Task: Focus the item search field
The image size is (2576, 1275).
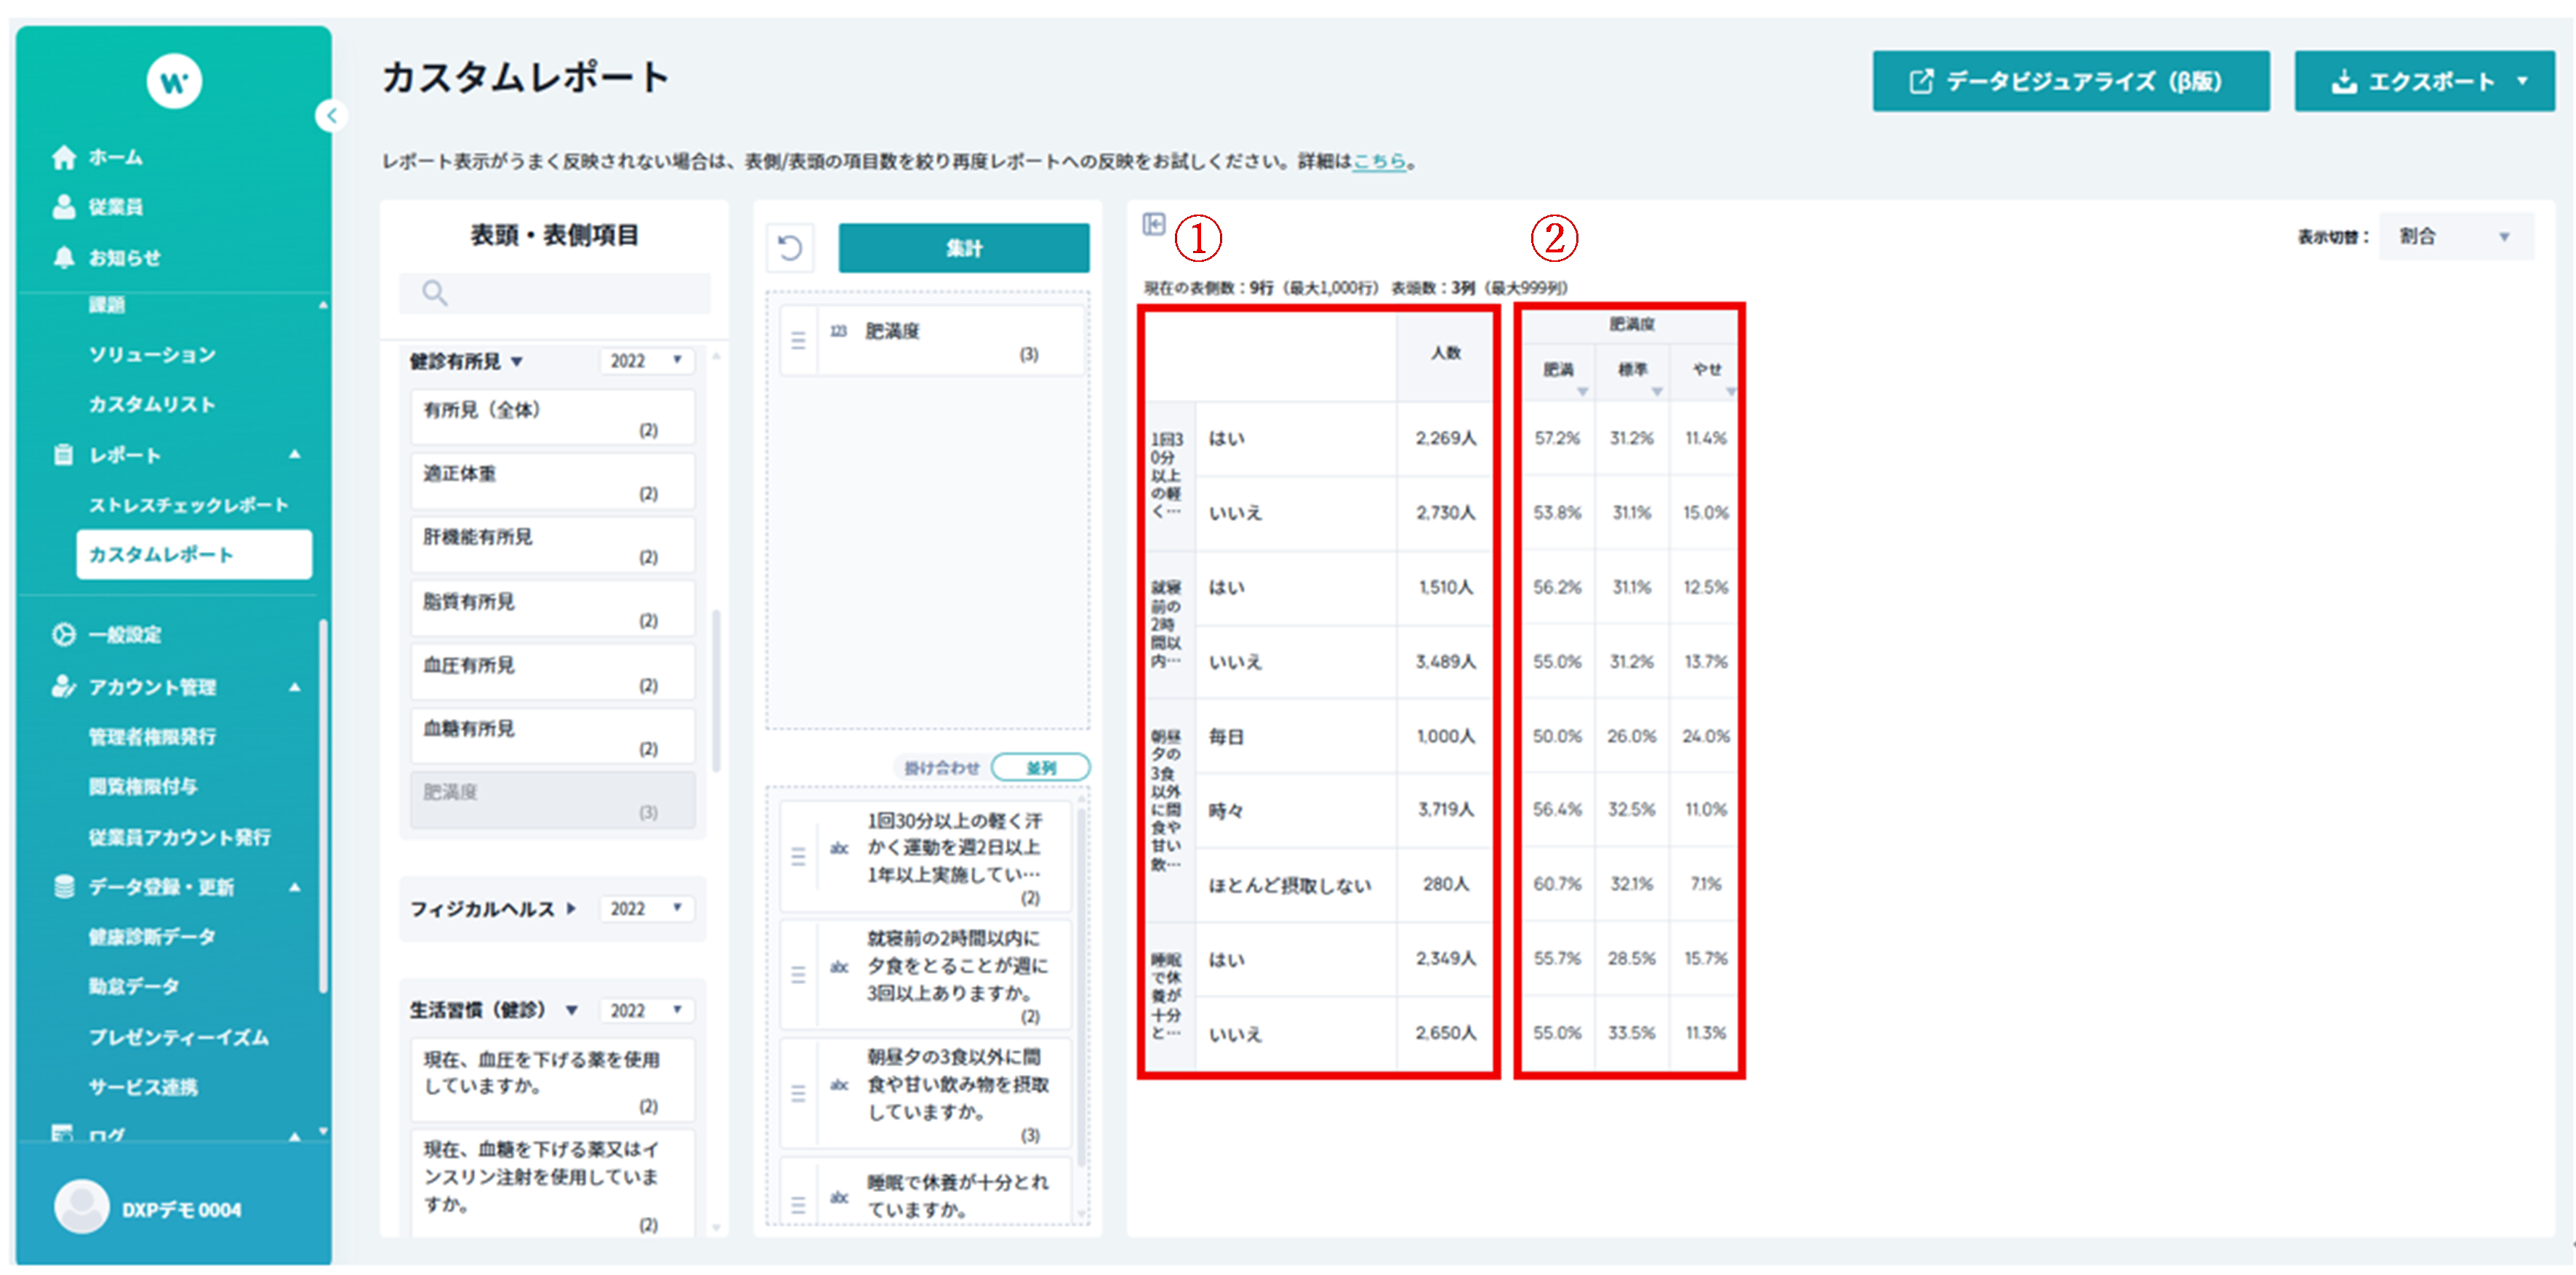Action: [x=554, y=293]
